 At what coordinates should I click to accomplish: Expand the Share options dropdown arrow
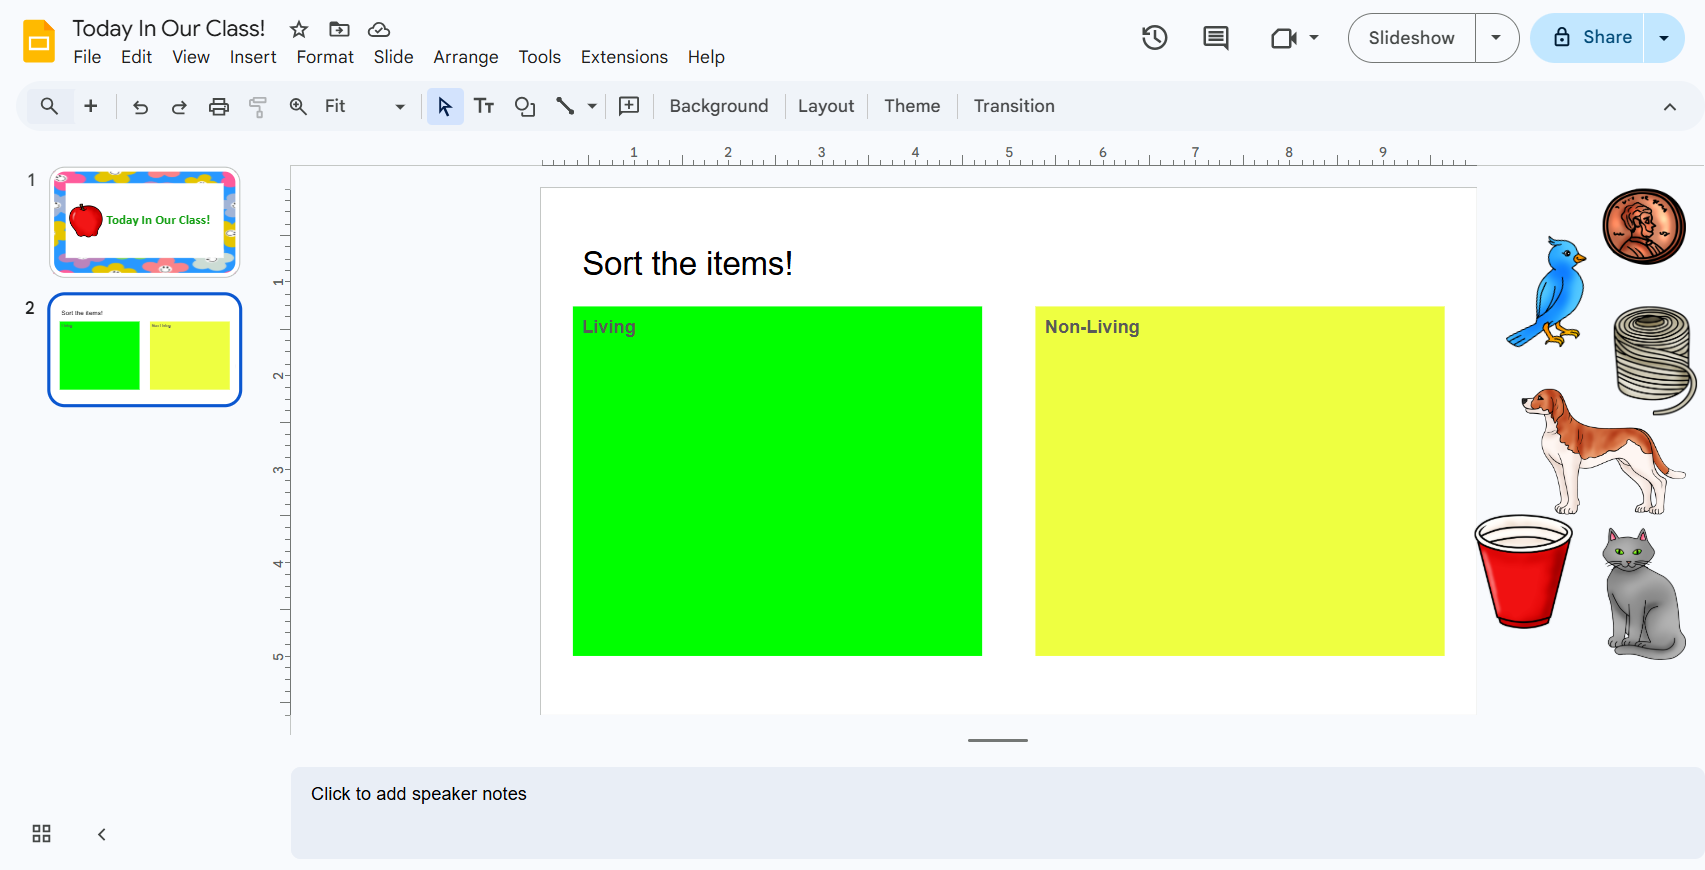click(x=1664, y=38)
